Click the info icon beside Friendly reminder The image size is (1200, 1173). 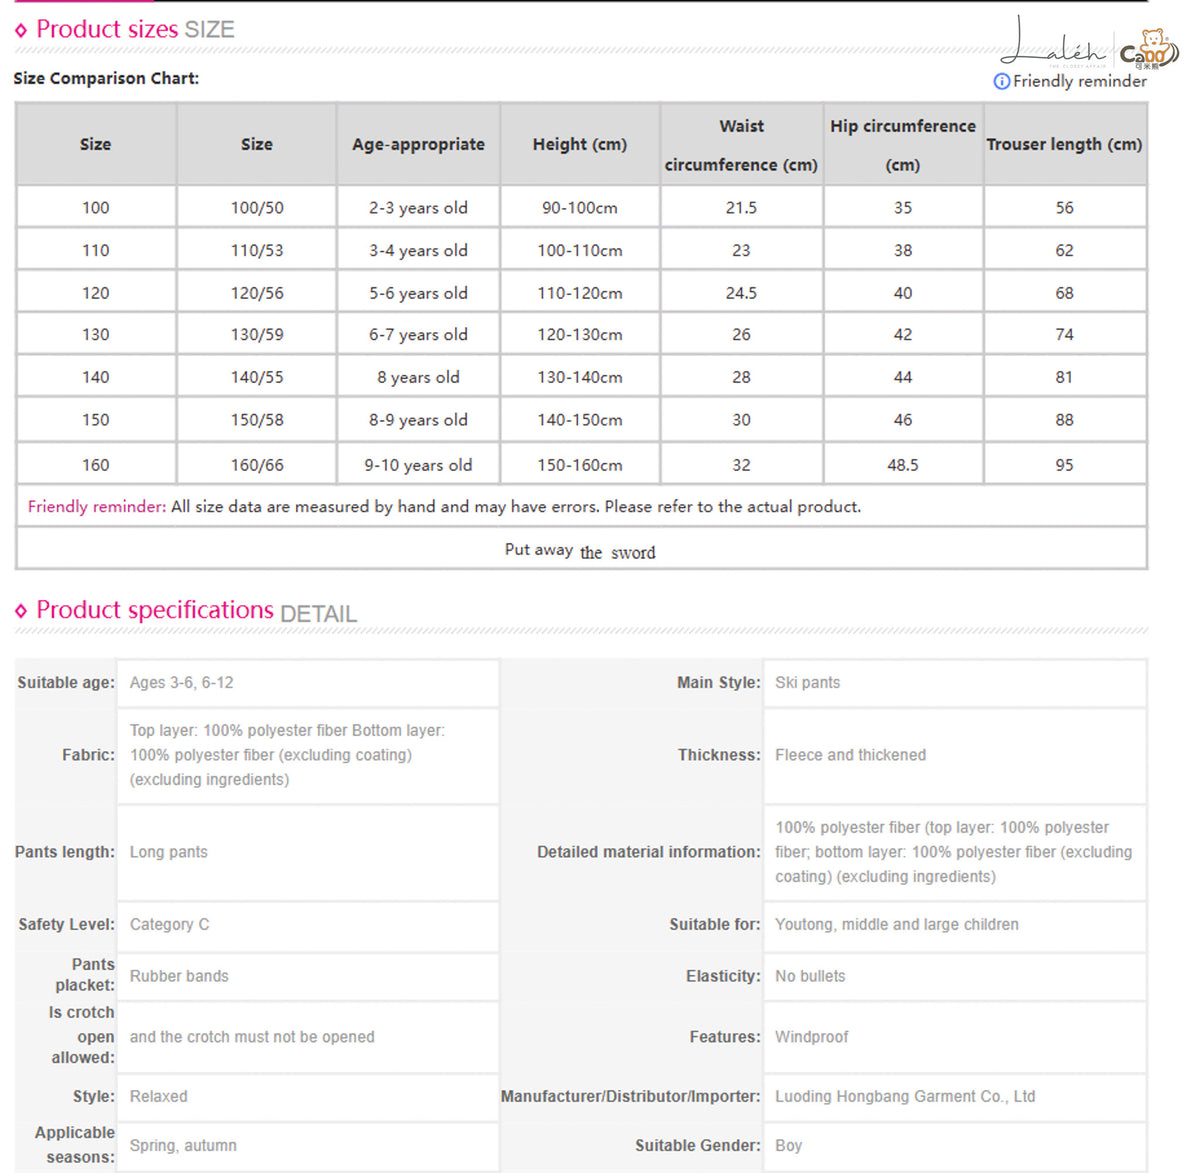1001,81
